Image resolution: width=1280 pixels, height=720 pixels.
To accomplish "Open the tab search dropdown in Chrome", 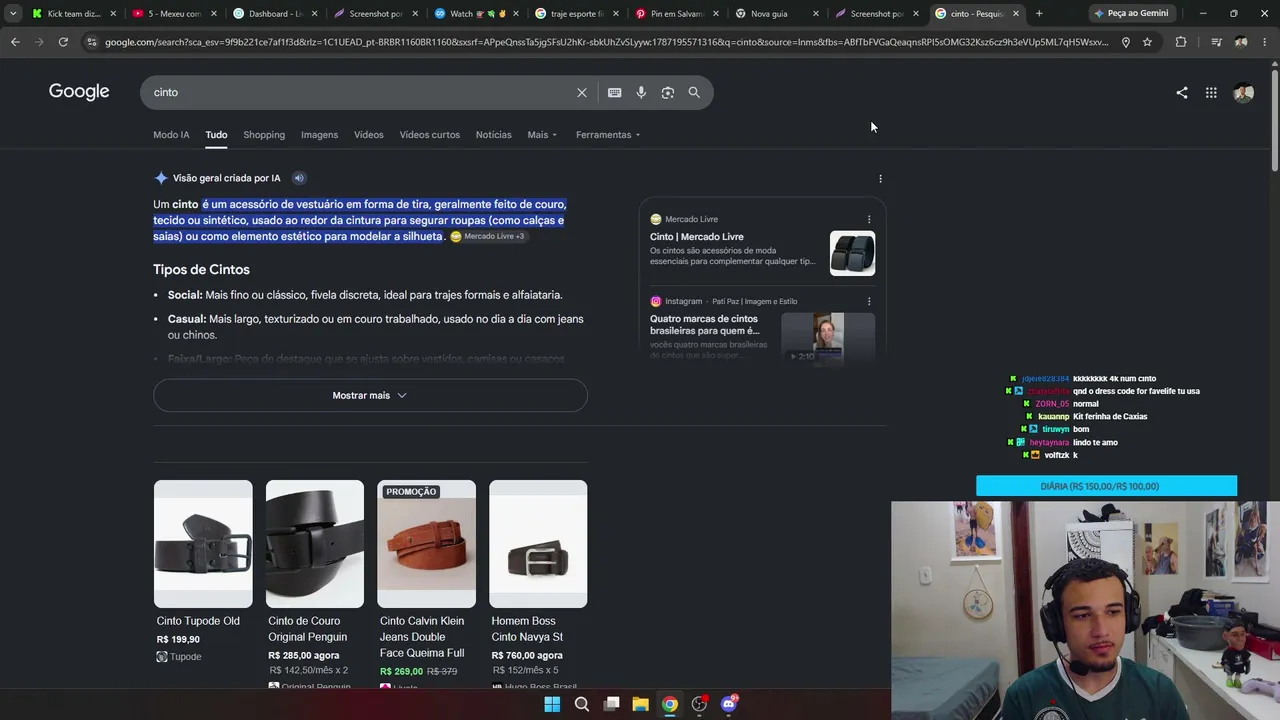I will (12, 13).
